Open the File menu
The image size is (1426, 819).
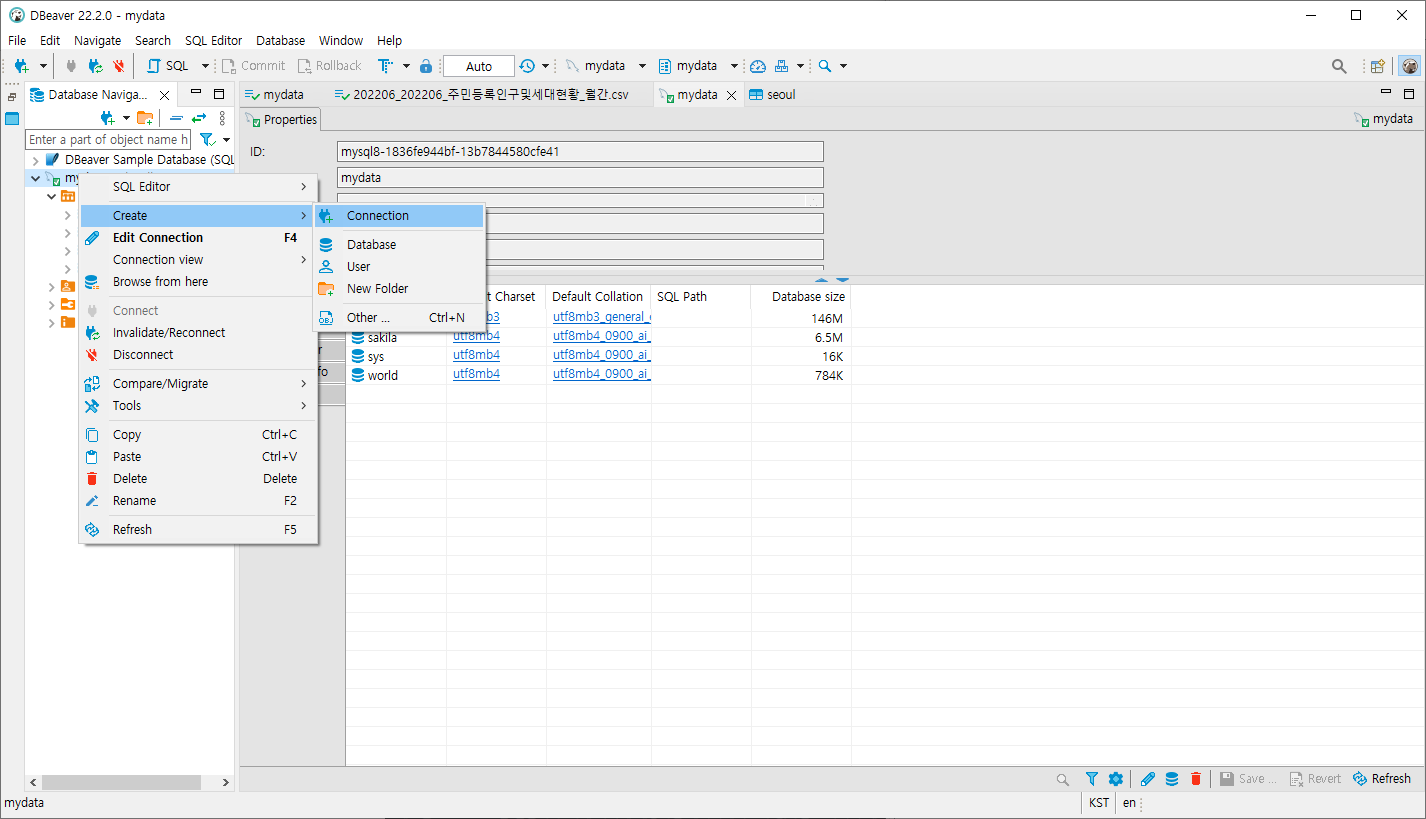tap(17, 40)
